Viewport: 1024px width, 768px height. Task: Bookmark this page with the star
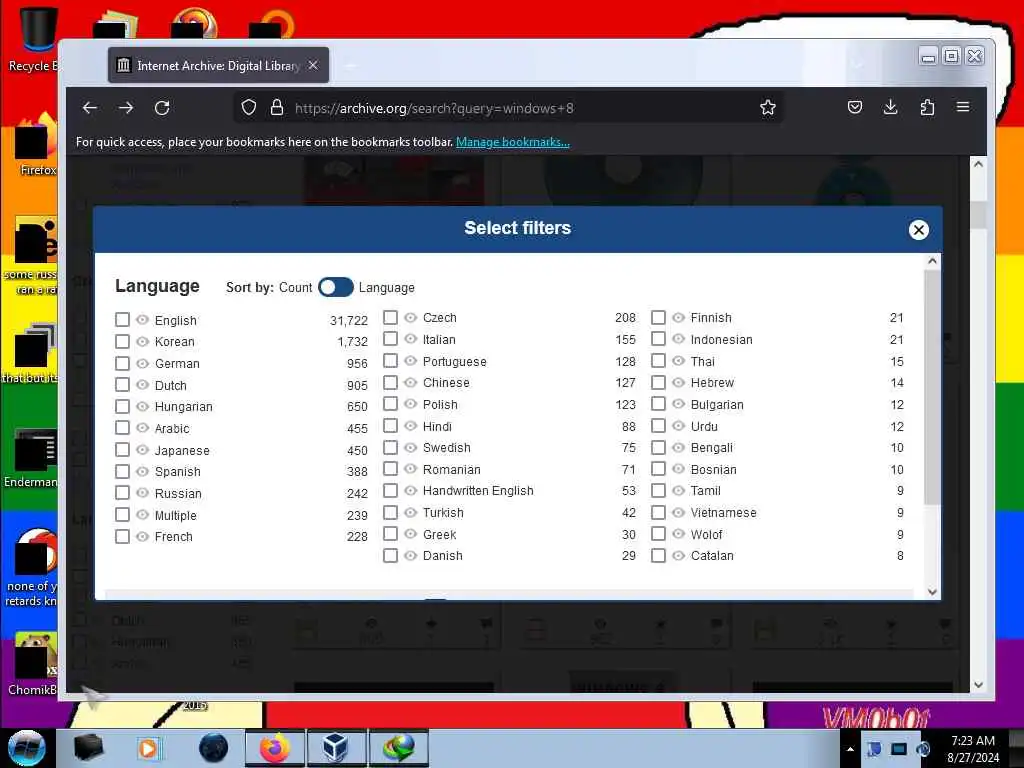[x=768, y=107]
